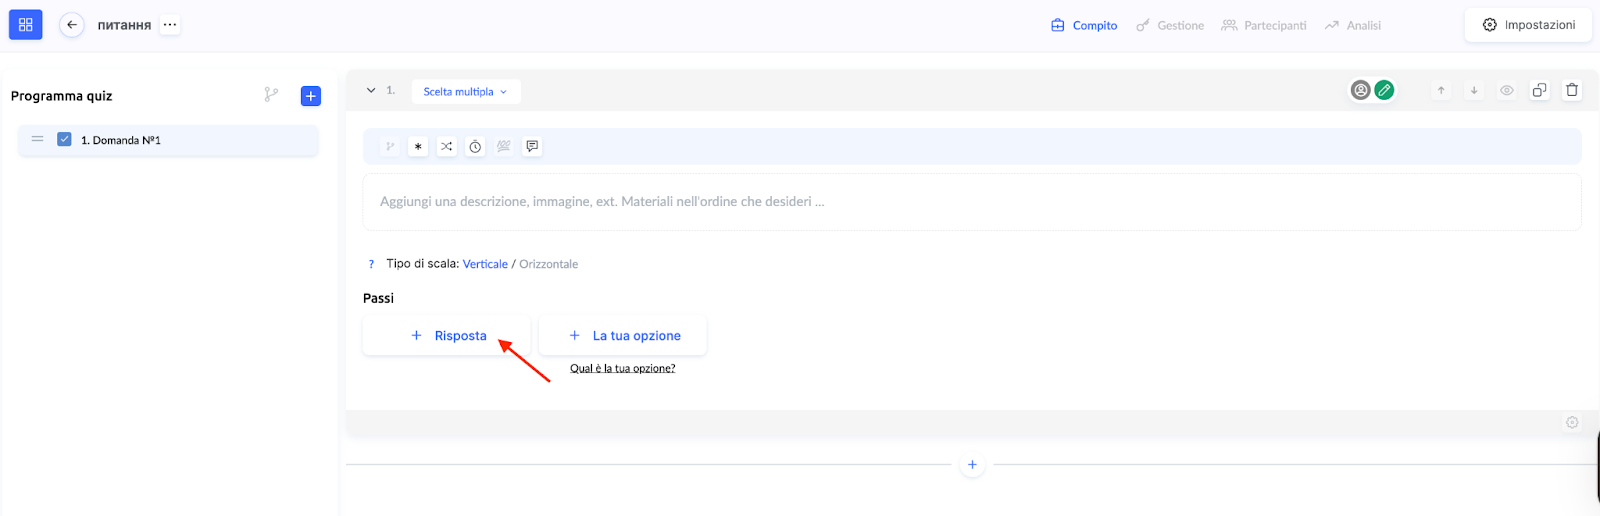Click the green pencil edit icon
Image resolution: width=1600 pixels, height=516 pixels.
pyautogui.click(x=1384, y=90)
